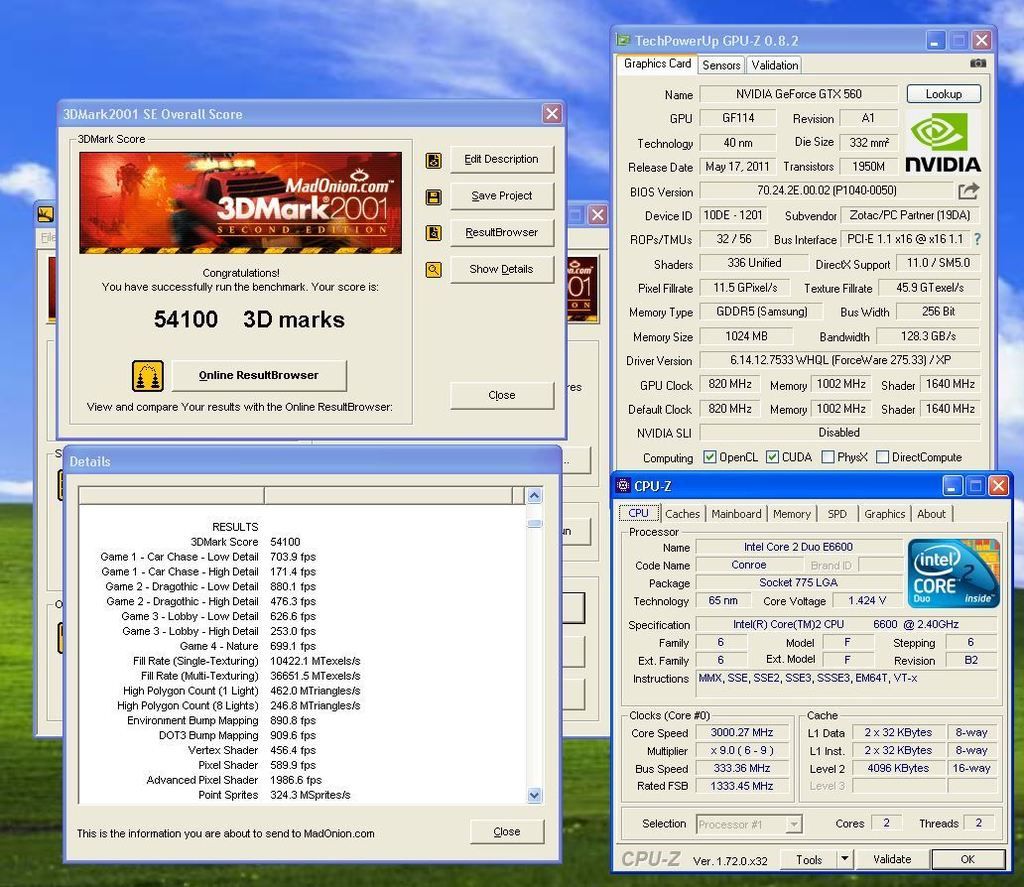The image size is (1024, 887).
Task: Click the Driver Version field in GPU-Z
Action: coord(840,360)
